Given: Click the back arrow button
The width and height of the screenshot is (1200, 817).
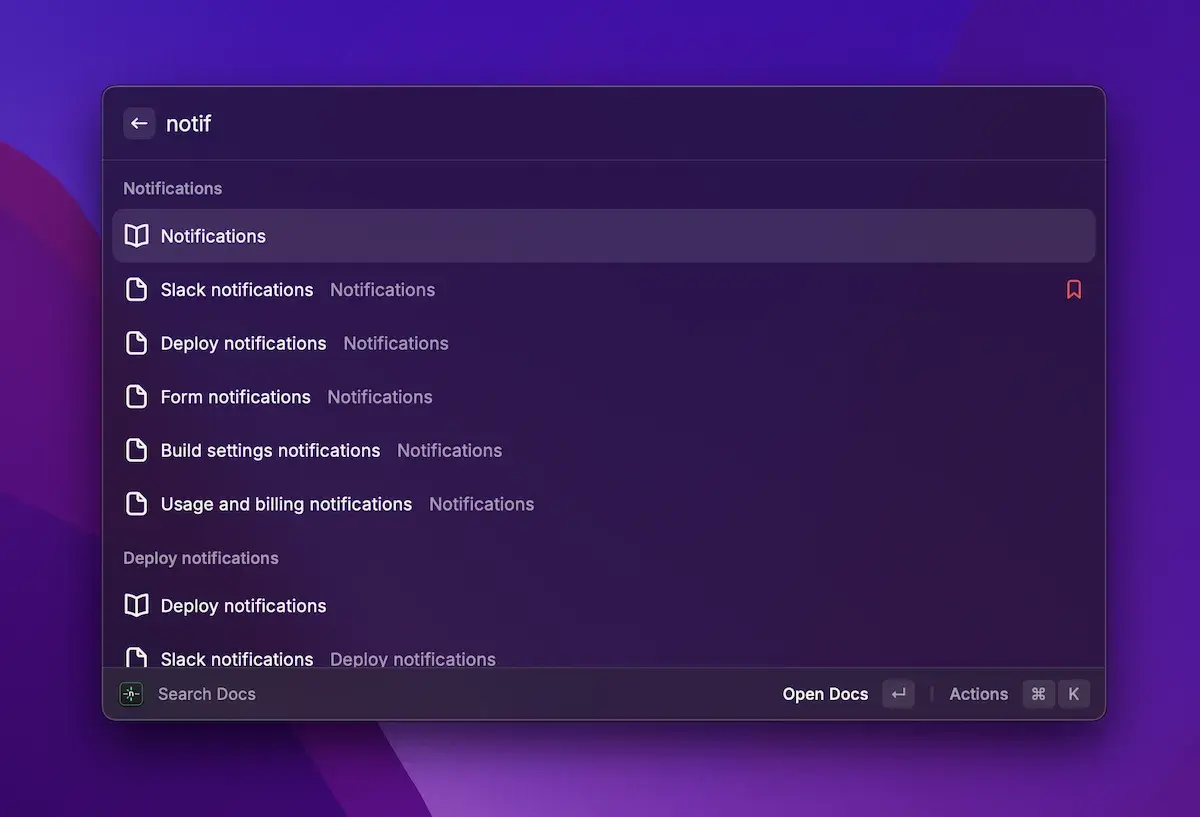Looking at the screenshot, I should tap(139, 124).
